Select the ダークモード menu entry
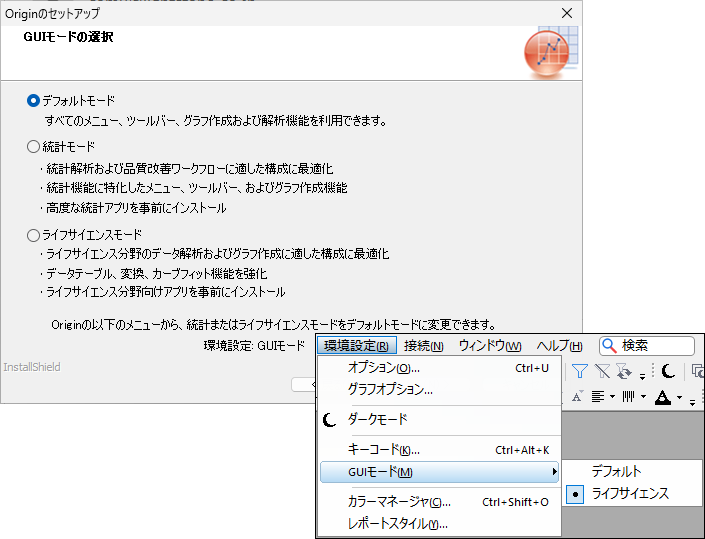 coord(440,420)
